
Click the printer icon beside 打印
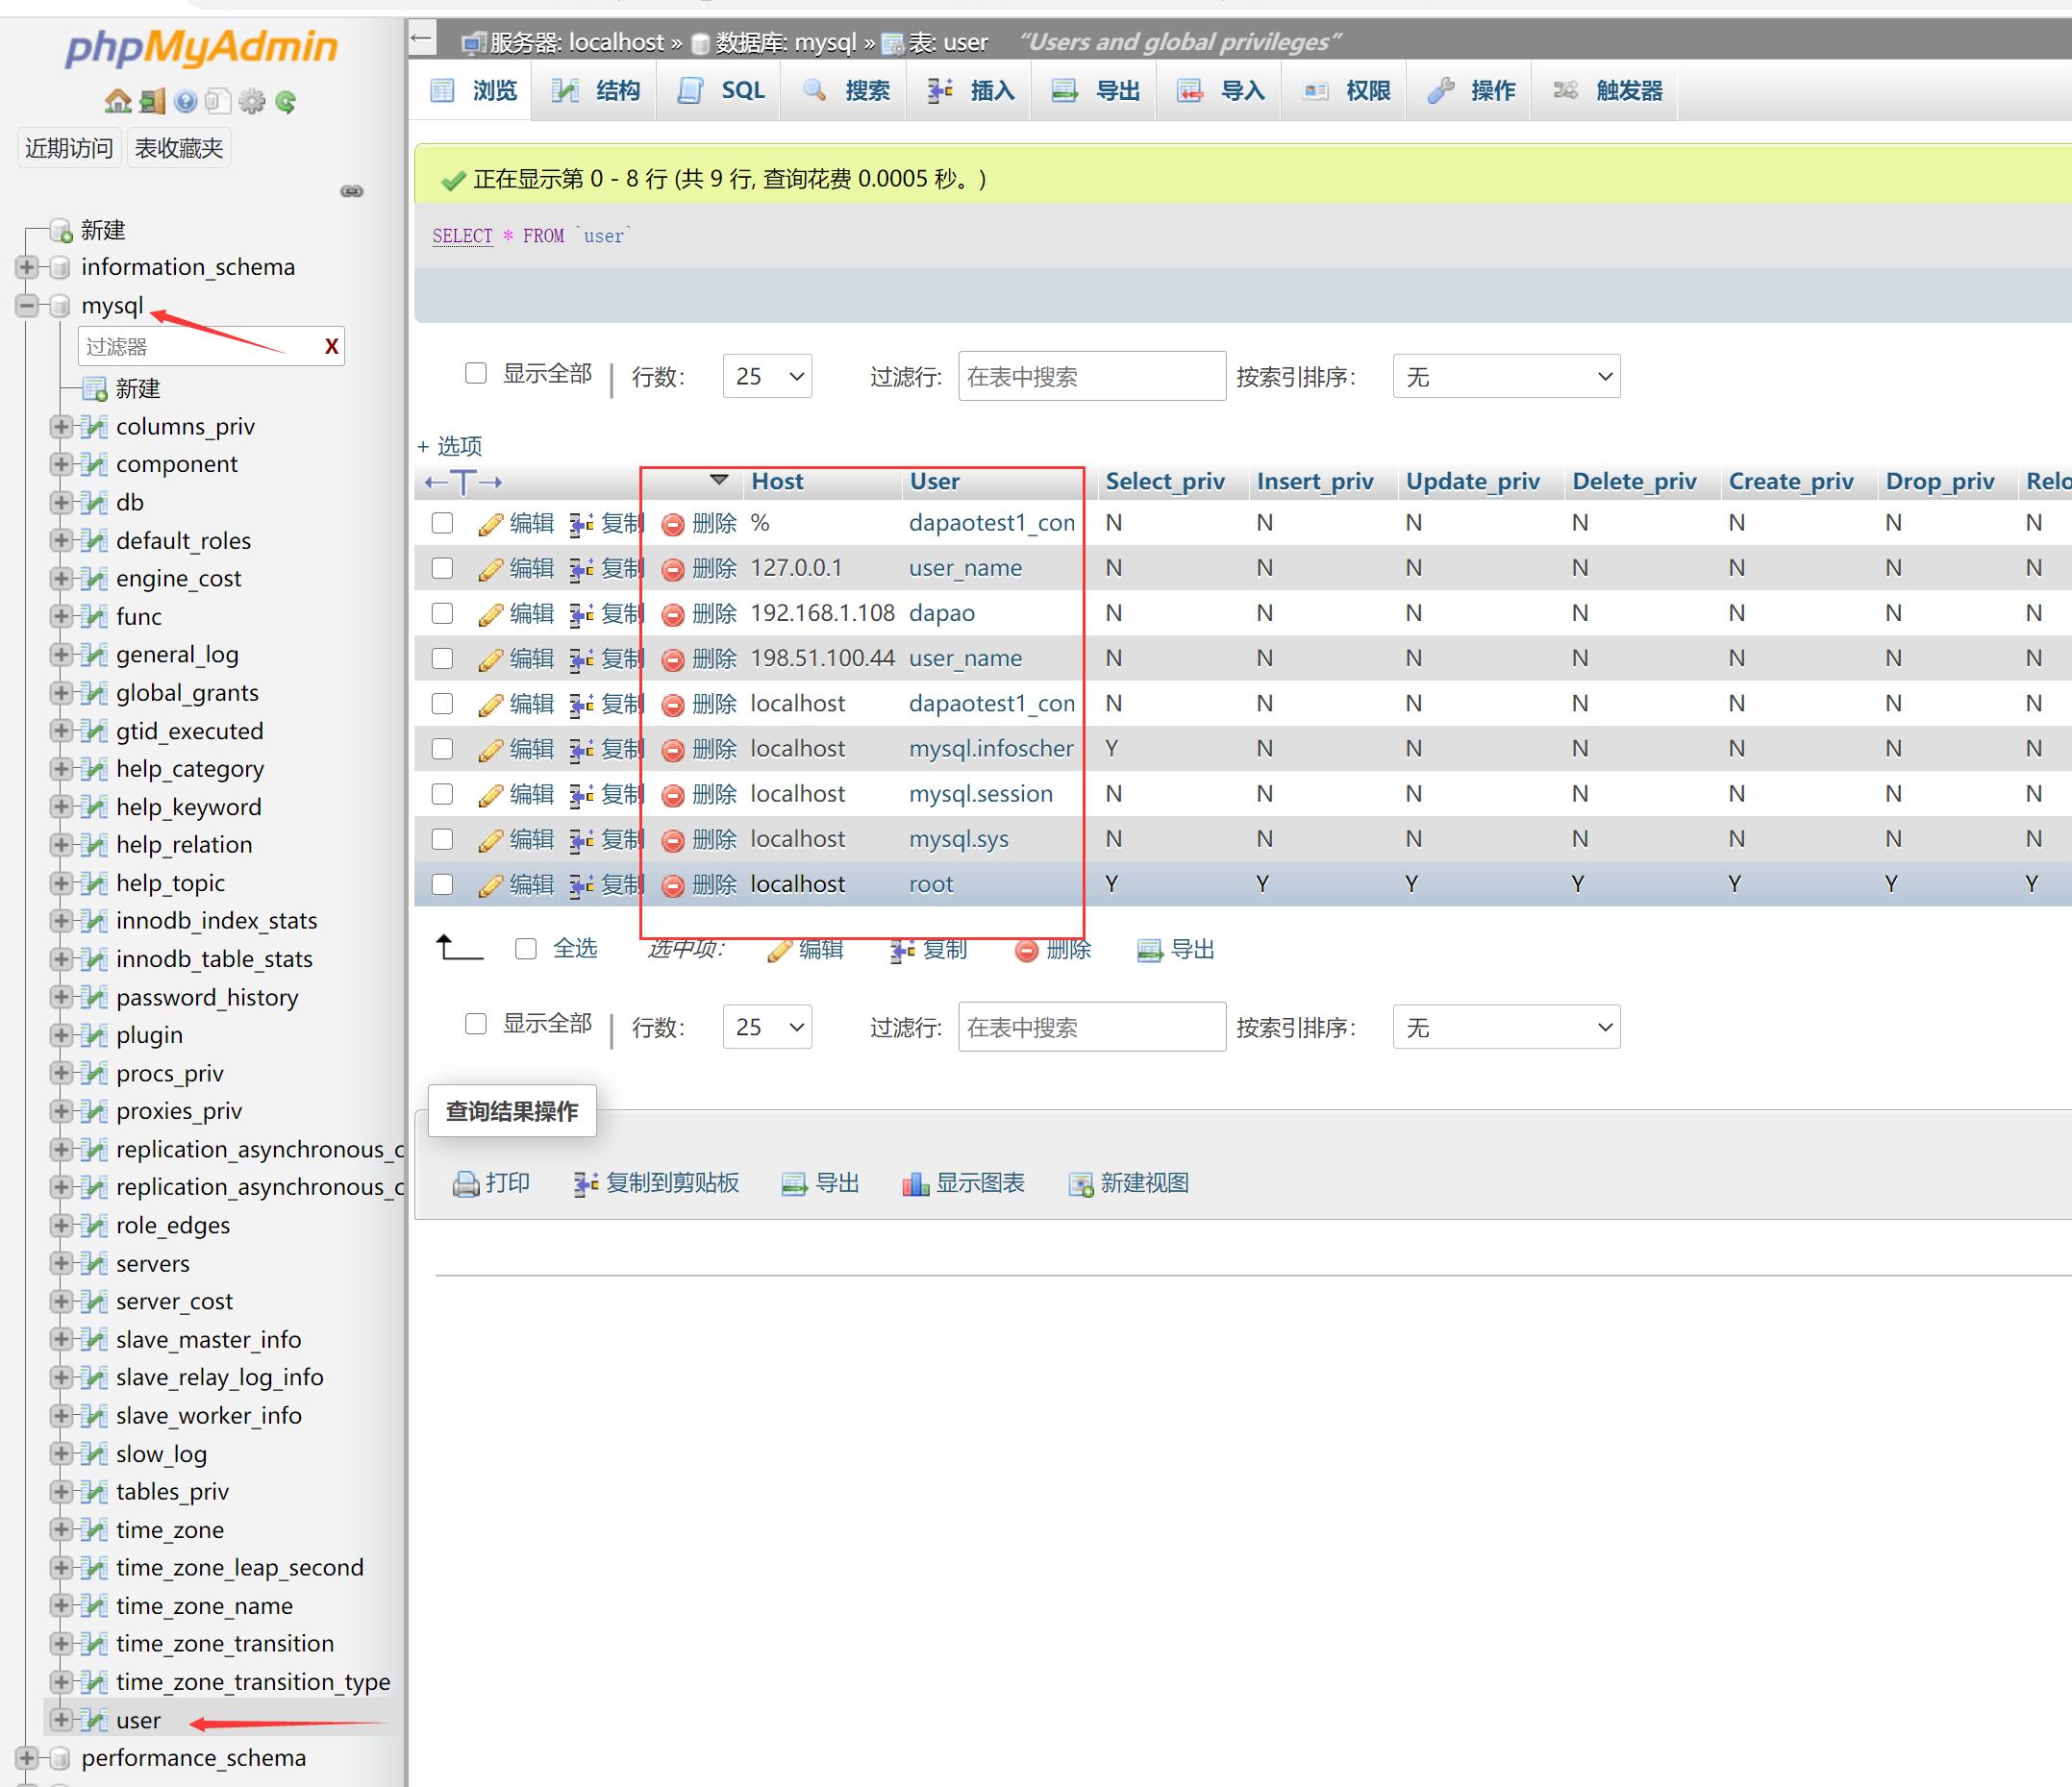point(466,1184)
